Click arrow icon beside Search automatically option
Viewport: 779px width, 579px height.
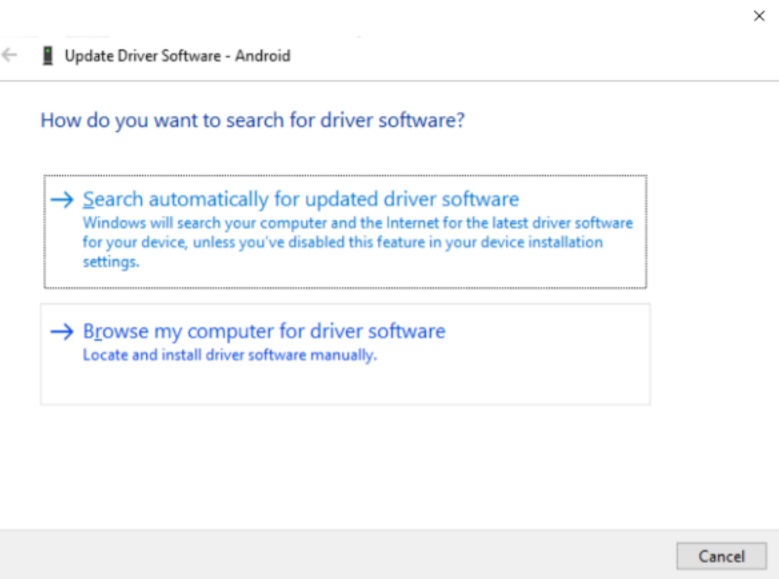coord(62,200)
